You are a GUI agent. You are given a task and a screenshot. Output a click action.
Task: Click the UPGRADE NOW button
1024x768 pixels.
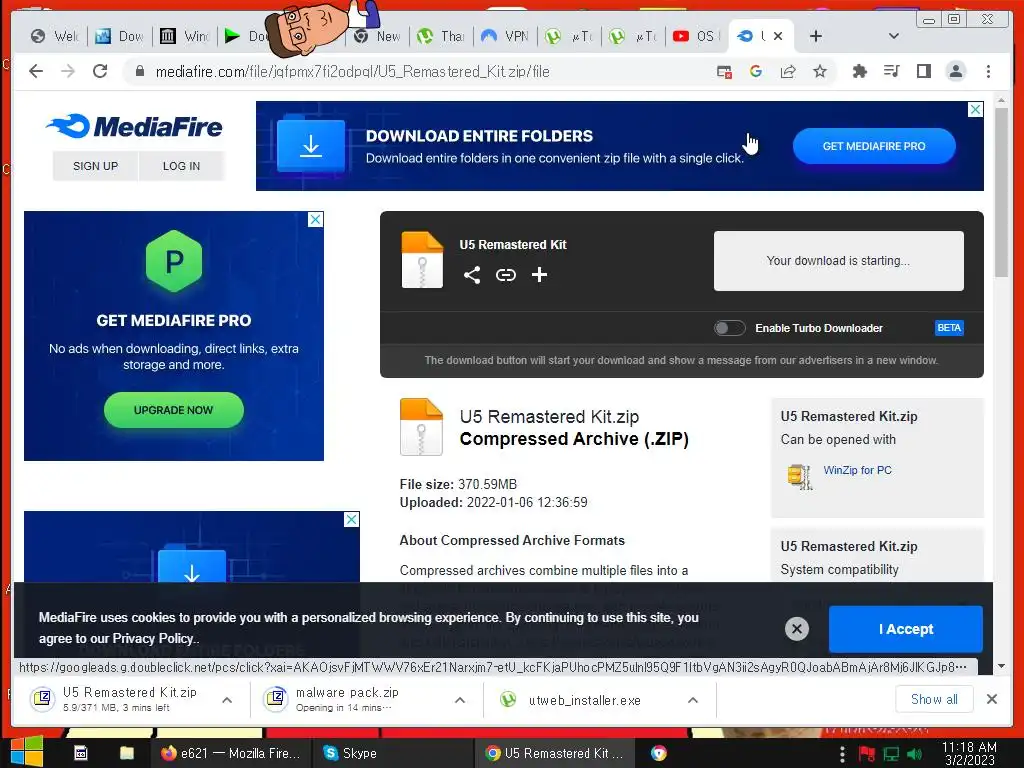coord(174,410)
